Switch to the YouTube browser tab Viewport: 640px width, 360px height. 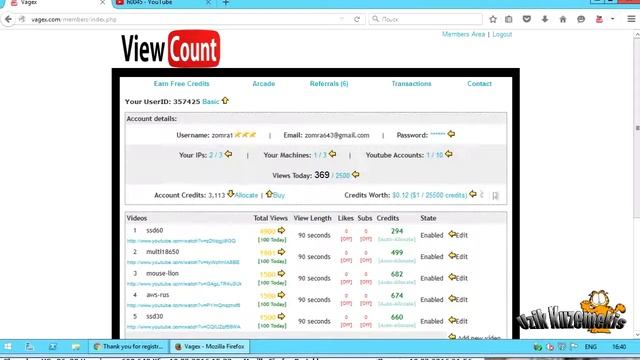pos(163,3)
